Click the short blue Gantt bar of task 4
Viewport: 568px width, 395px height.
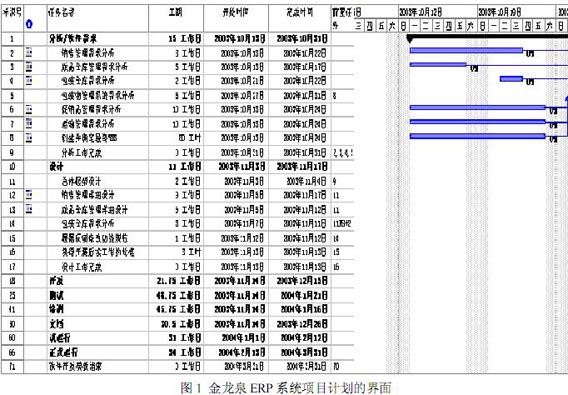(x=511, y=79)
